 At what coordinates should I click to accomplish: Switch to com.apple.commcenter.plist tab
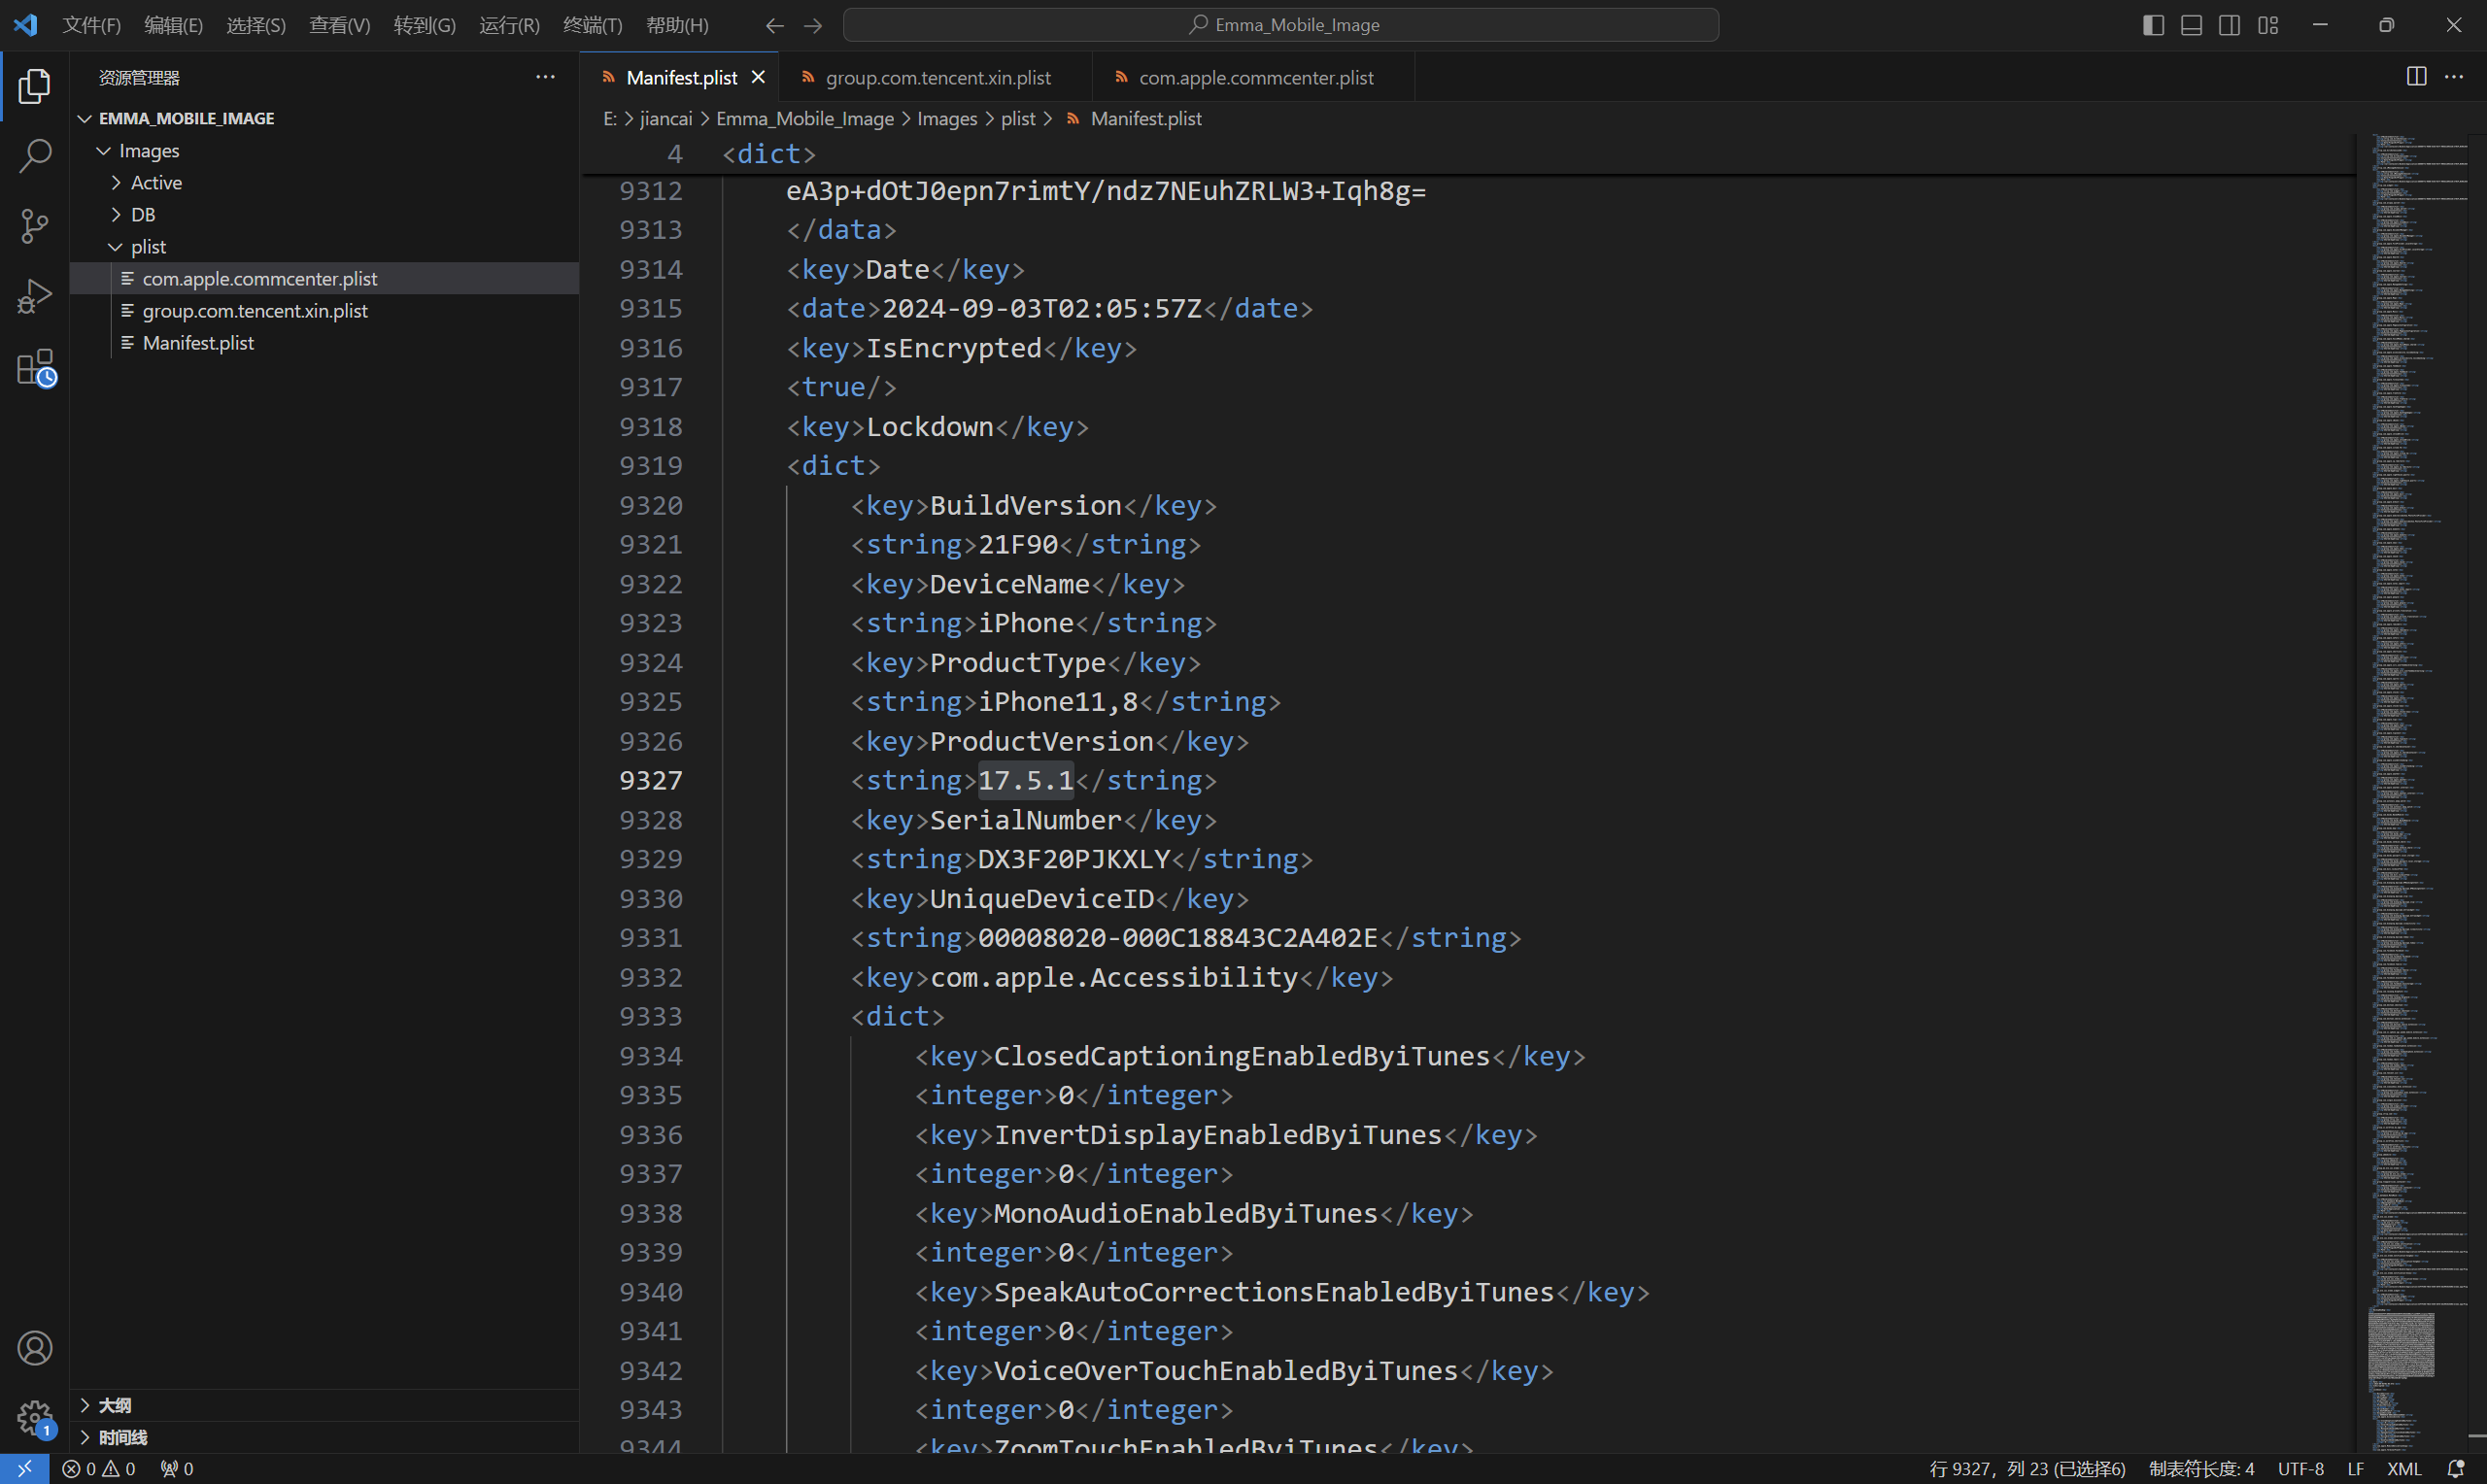click(1255, 77)
